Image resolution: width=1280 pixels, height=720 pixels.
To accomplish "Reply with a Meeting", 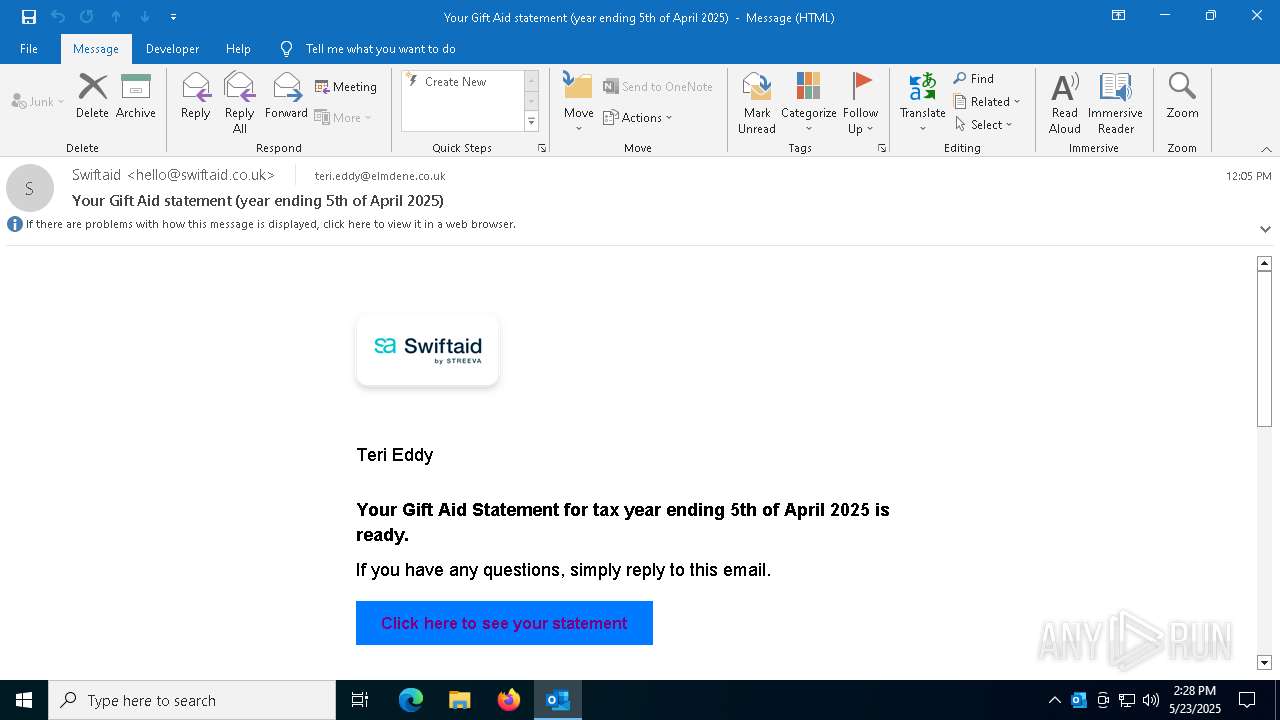I will pos(346,87).
